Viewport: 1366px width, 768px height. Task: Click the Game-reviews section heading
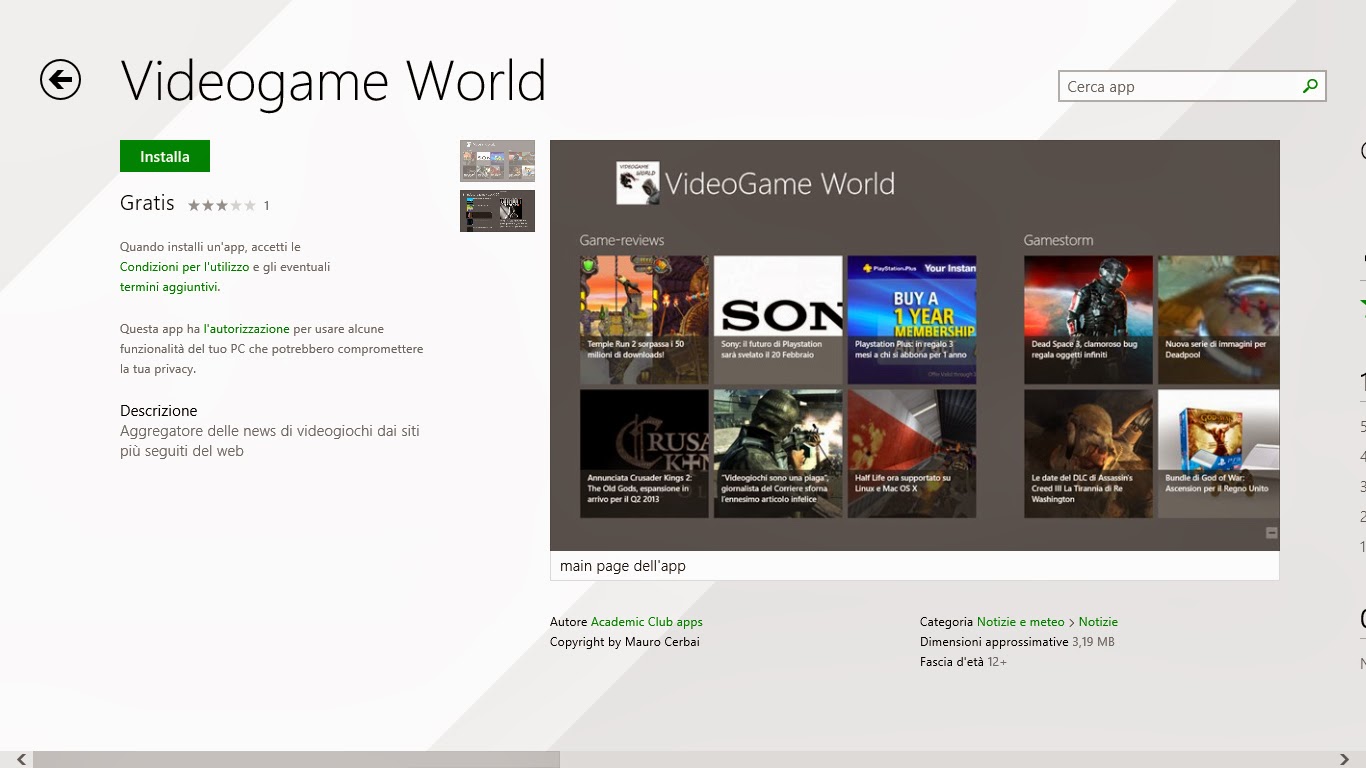click(622, 240)
